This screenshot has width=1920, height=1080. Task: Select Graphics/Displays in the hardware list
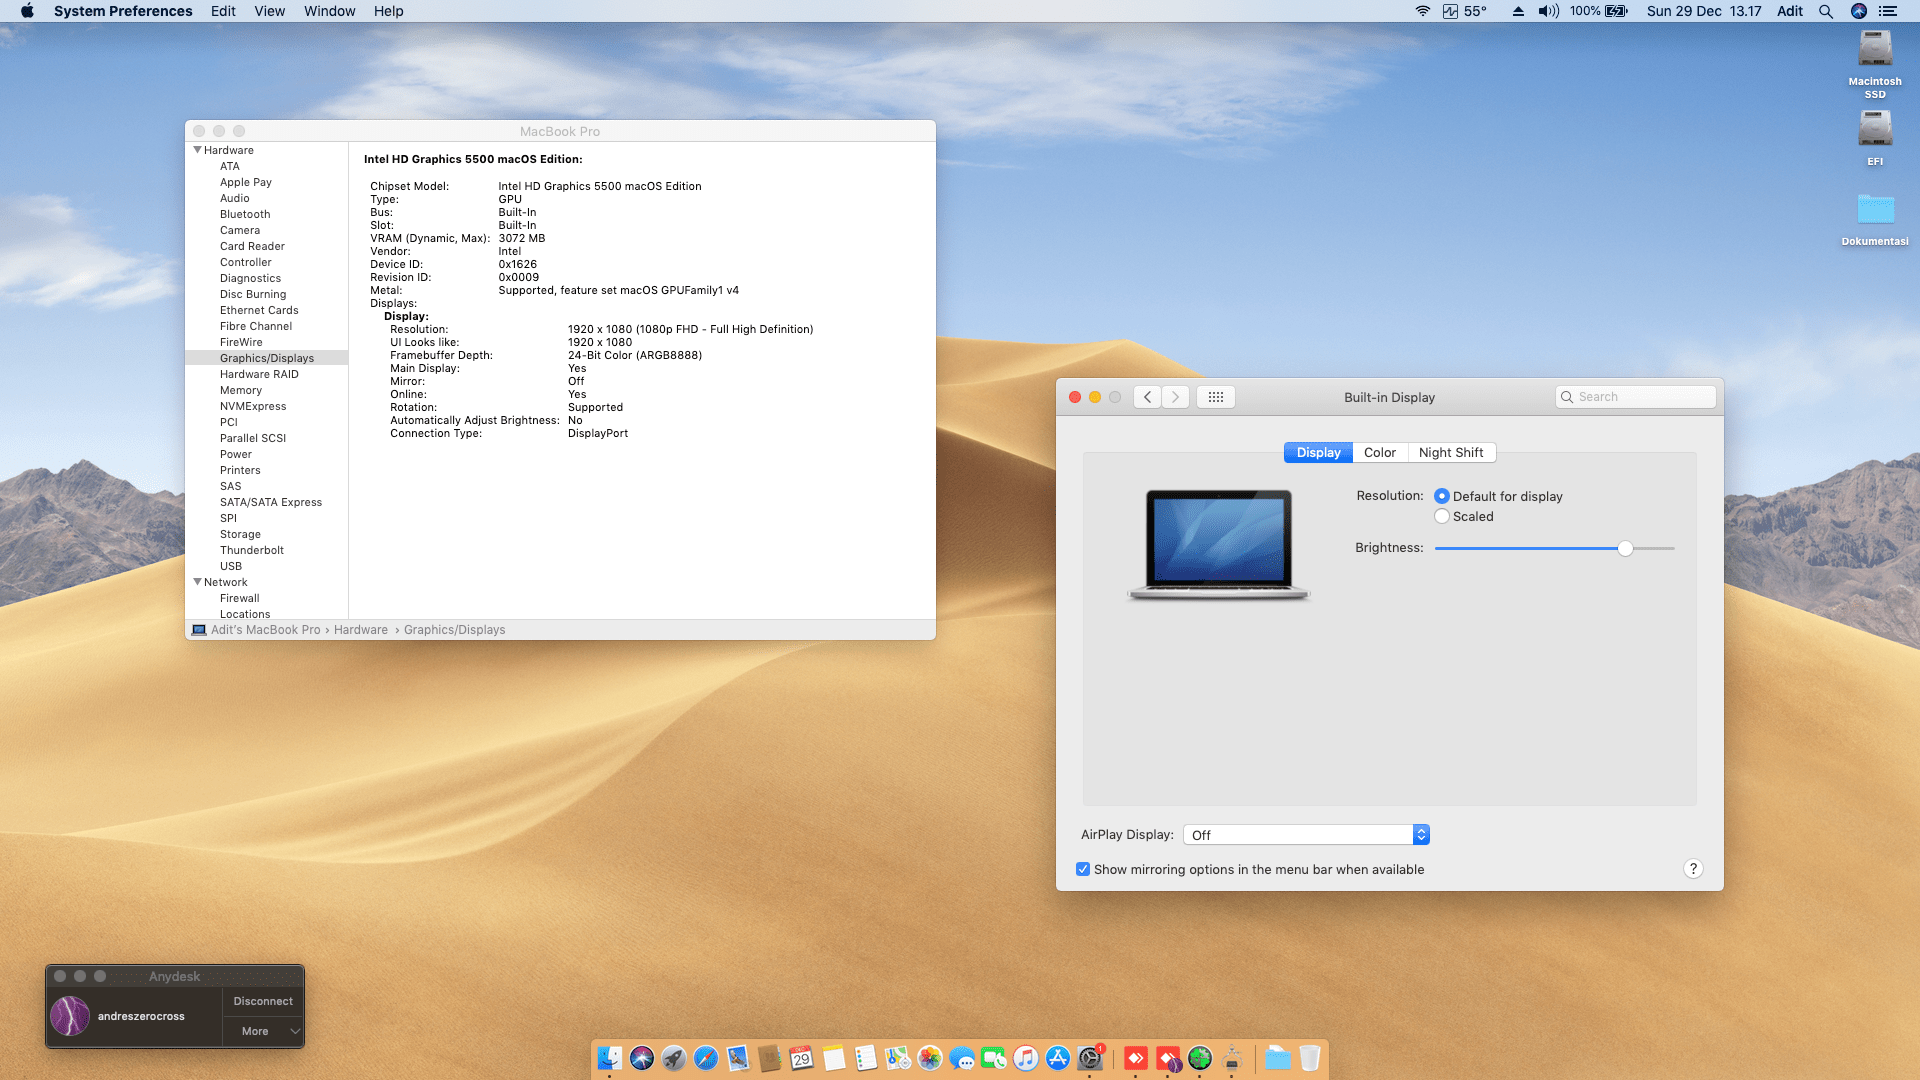tap(267, 358)
